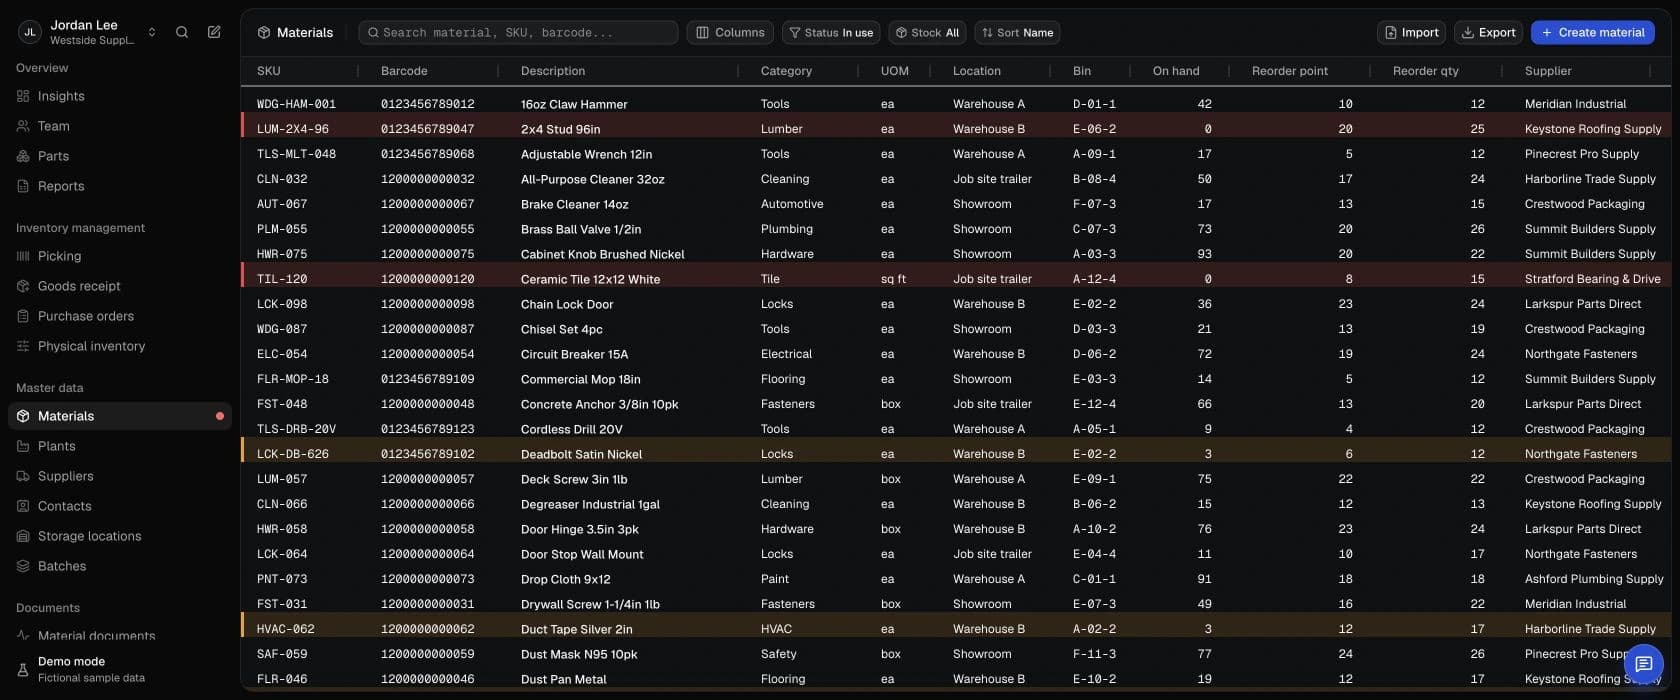Click Door Hinge 3.5in 3pk
The height and width of the screenshot is (700, 1680).
pyautogui.click(x=579, y=529)
